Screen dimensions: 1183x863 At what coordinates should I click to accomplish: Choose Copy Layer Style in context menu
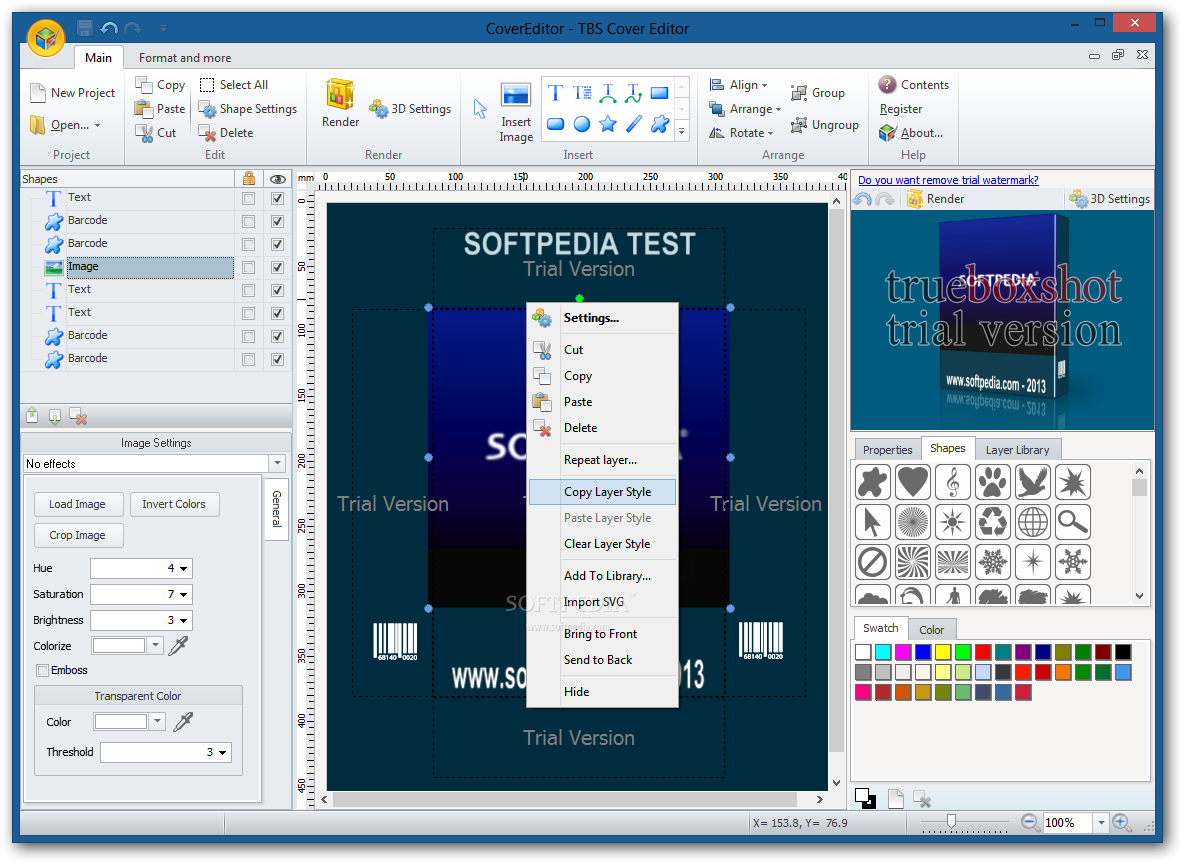tap(602, 492)
